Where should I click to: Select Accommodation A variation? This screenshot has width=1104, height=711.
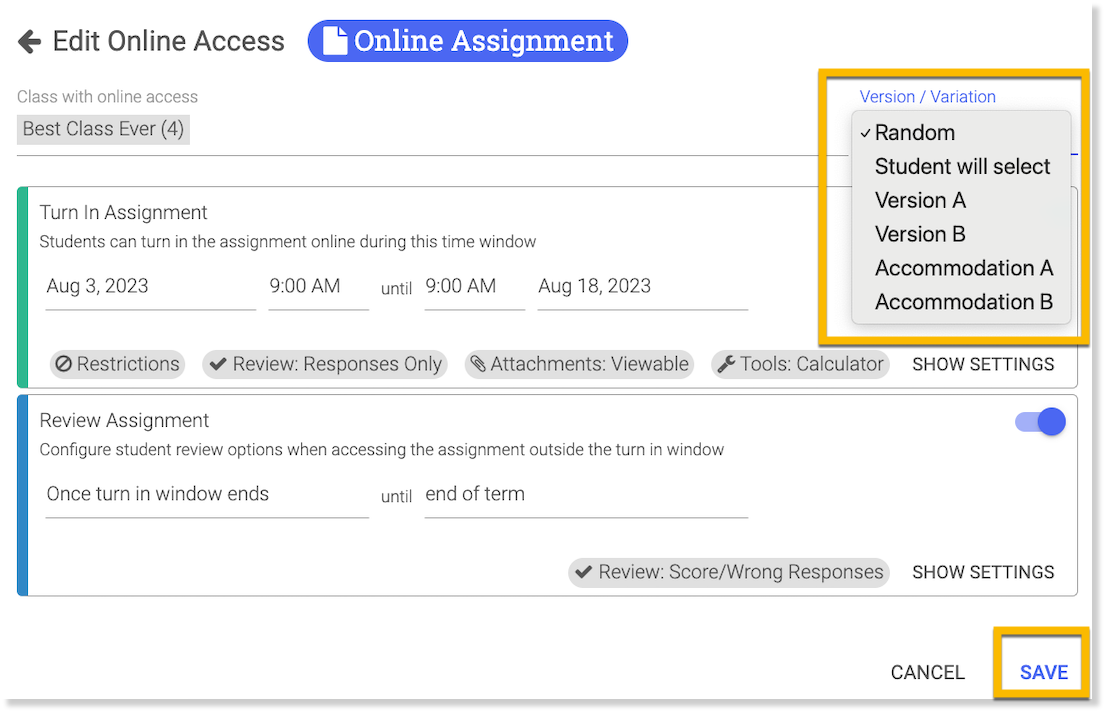pos(963,268)
